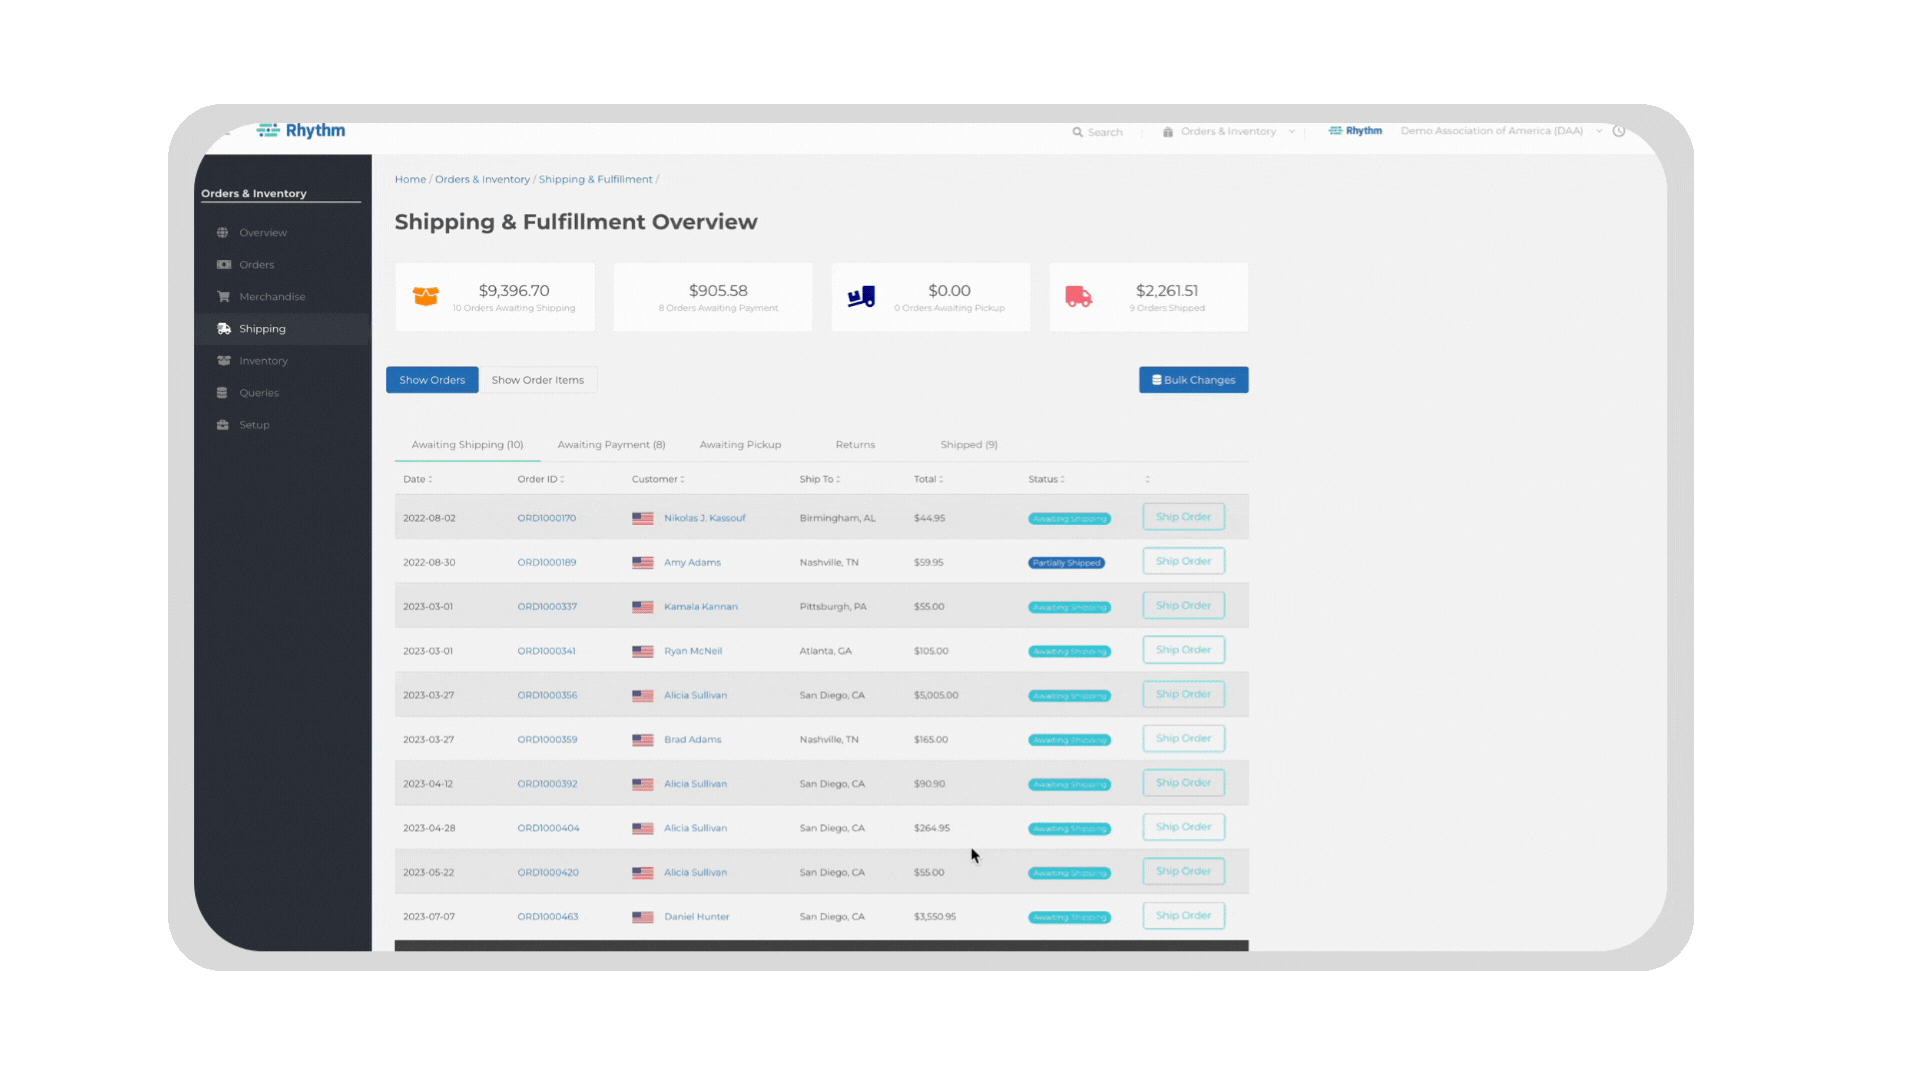Switch to Awaiting Payment (8) tab

(x=611, y=445)
